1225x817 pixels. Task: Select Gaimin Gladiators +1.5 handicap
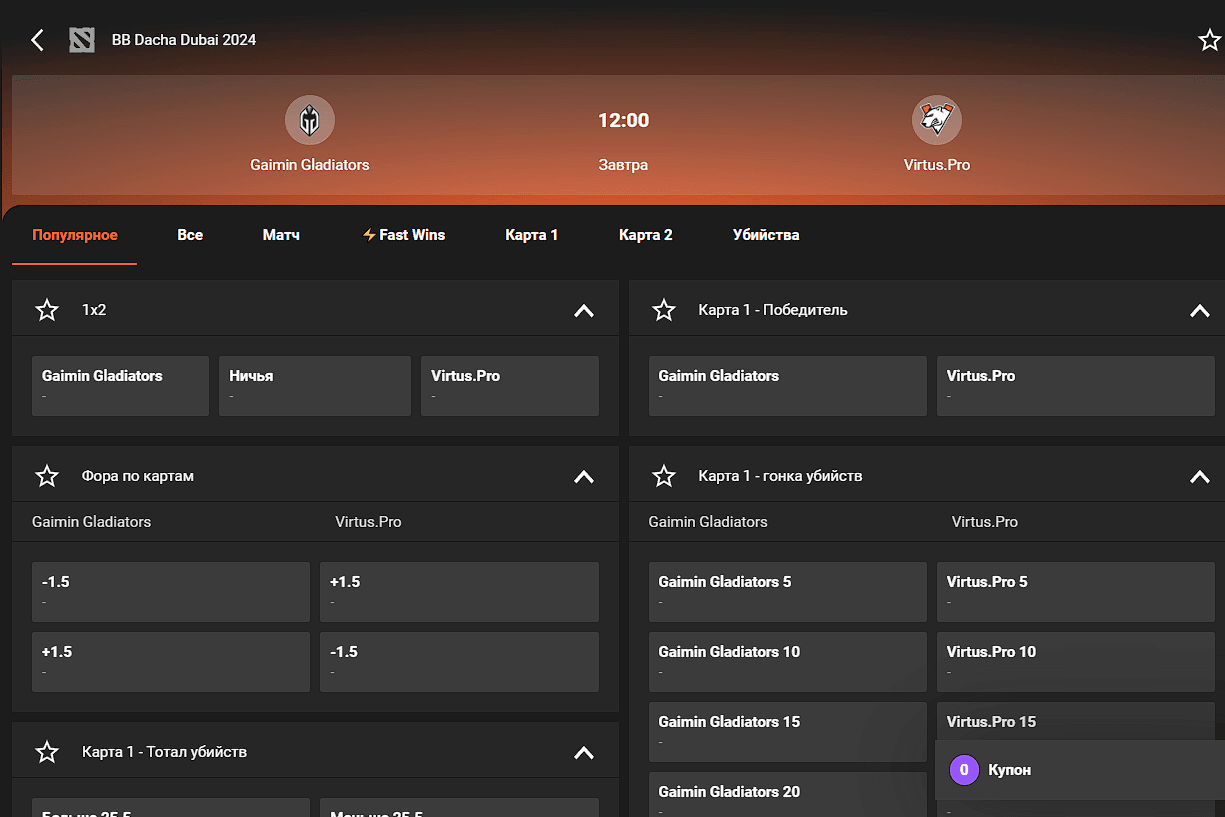(x=171, y=662)
